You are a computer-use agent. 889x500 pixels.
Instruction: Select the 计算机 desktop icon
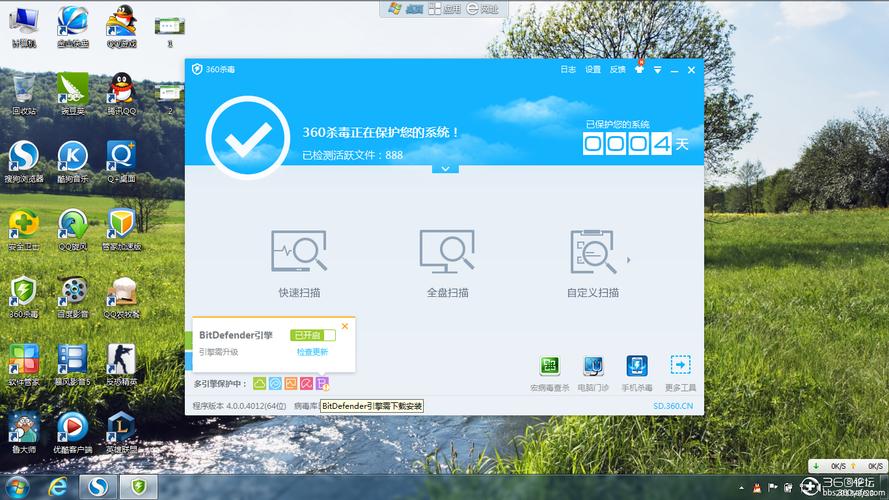click(24, 27)
